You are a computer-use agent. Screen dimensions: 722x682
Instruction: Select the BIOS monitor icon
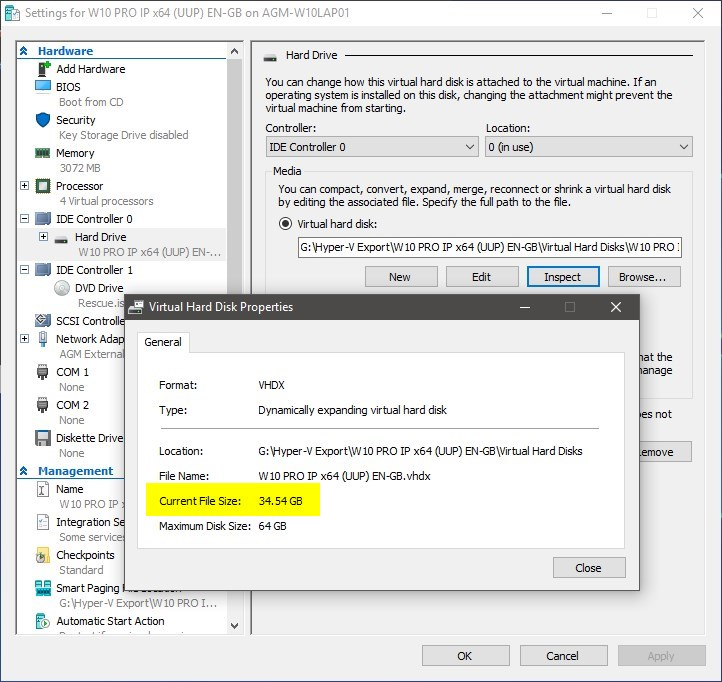43,87
